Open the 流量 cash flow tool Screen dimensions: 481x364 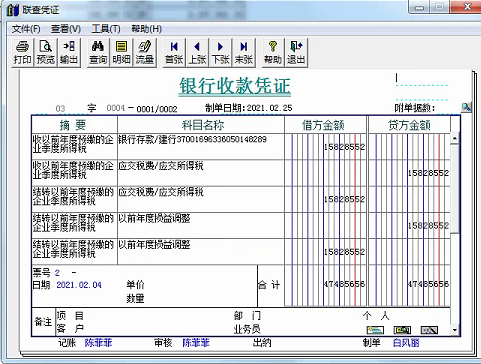145,52
